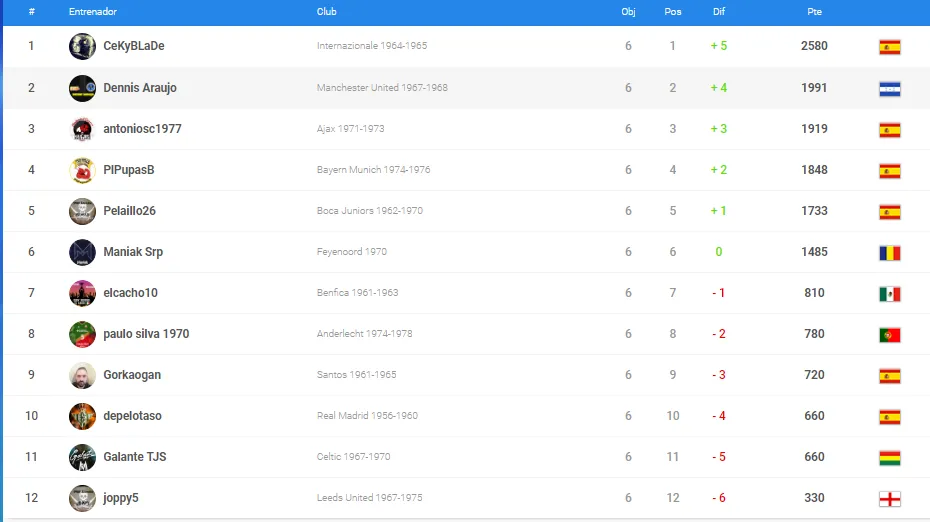Sort by the Pte column header
Screen dimensions: 930x522
[x=814, y=11]
